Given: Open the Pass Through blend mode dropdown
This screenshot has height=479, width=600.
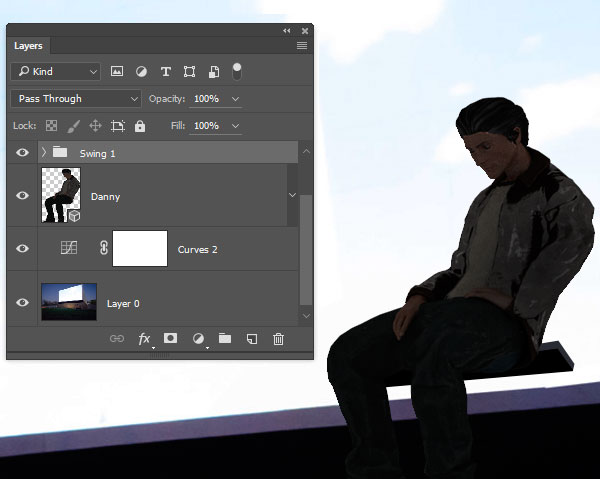Looking at the screenshot, I should point(77,99).
